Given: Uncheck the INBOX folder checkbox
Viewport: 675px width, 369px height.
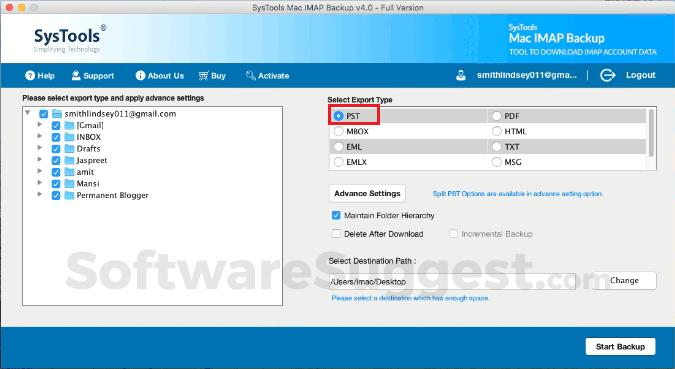Looking at the screenshot, I should pos(56,137).
